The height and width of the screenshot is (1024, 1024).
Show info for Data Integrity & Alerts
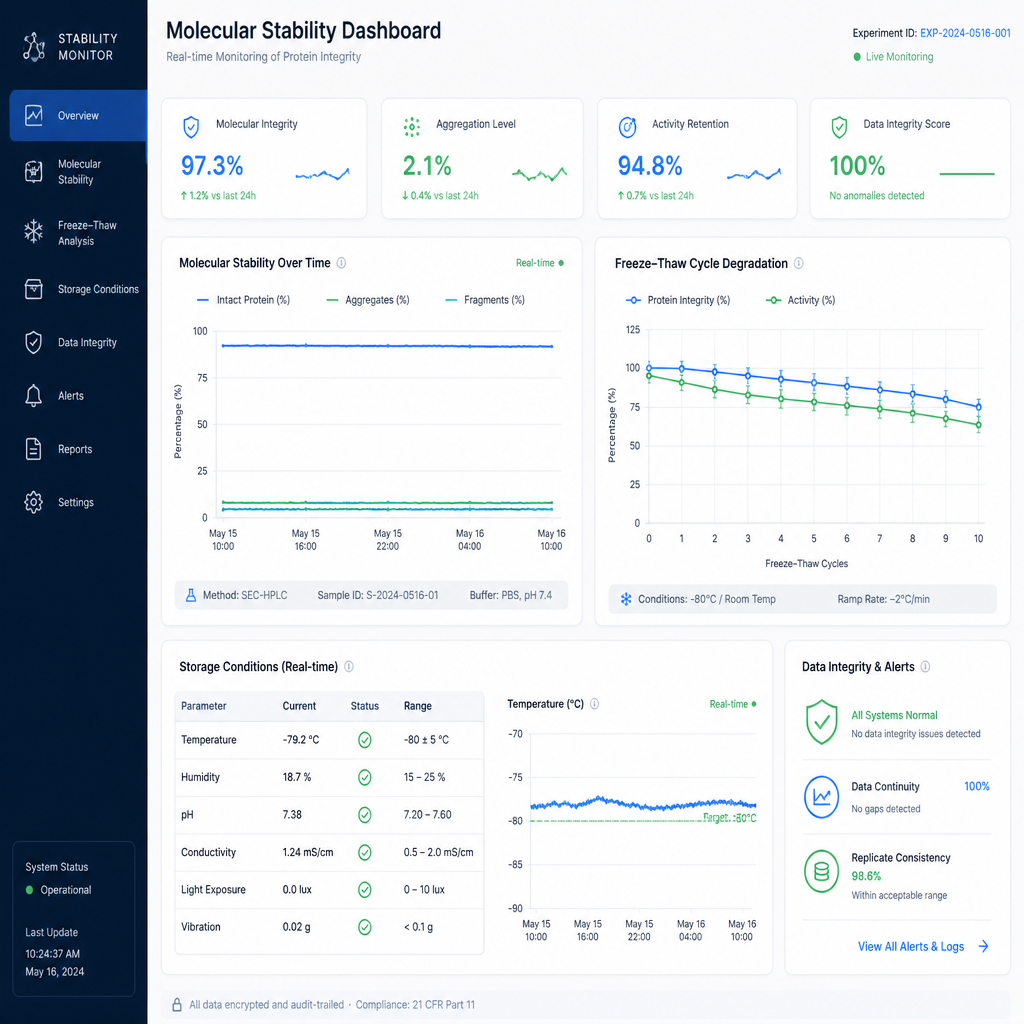tap(925, 667)
